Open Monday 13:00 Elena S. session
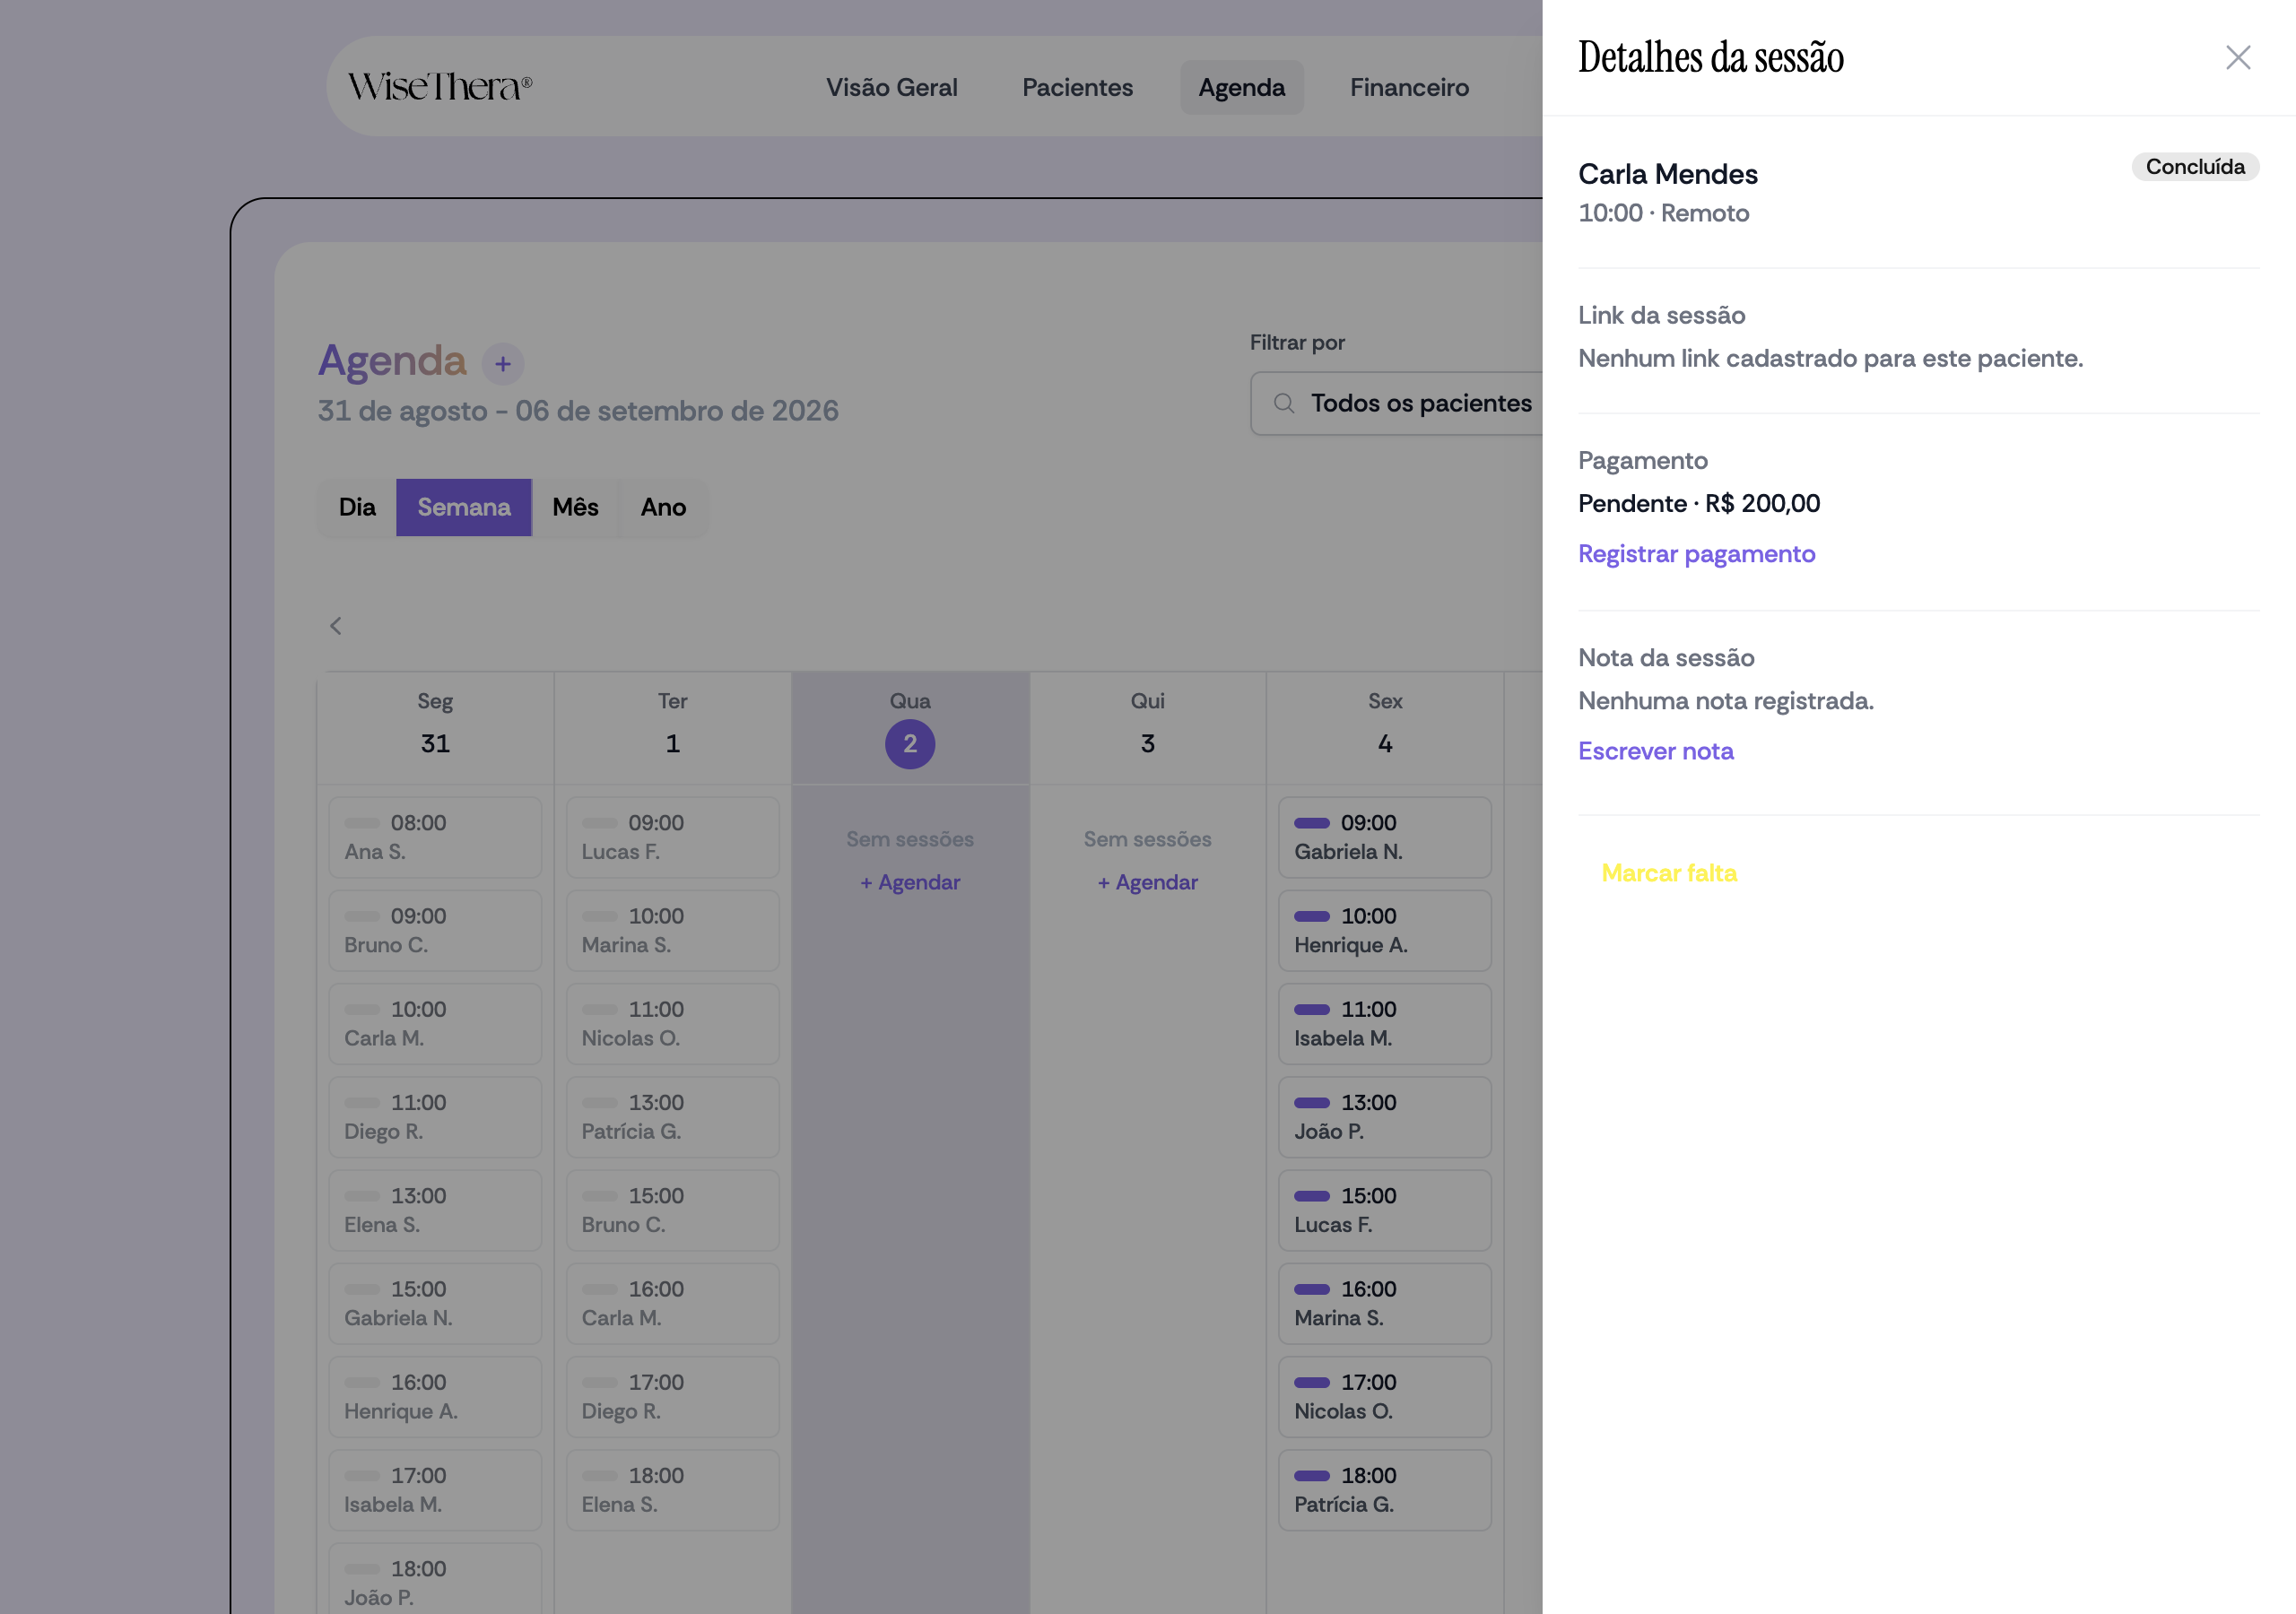Screen dimensions: 2296x1614 click(x=435, y=1210)
